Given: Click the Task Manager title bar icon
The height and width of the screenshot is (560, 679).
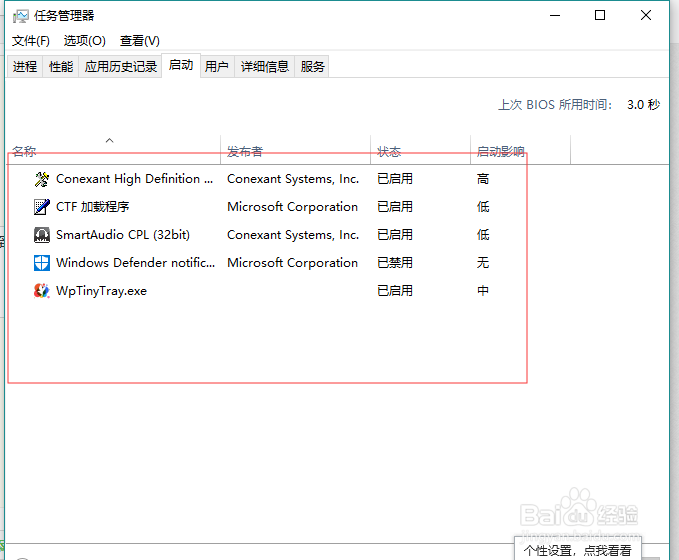Looking at the screenshot, I should coord(20,16).
